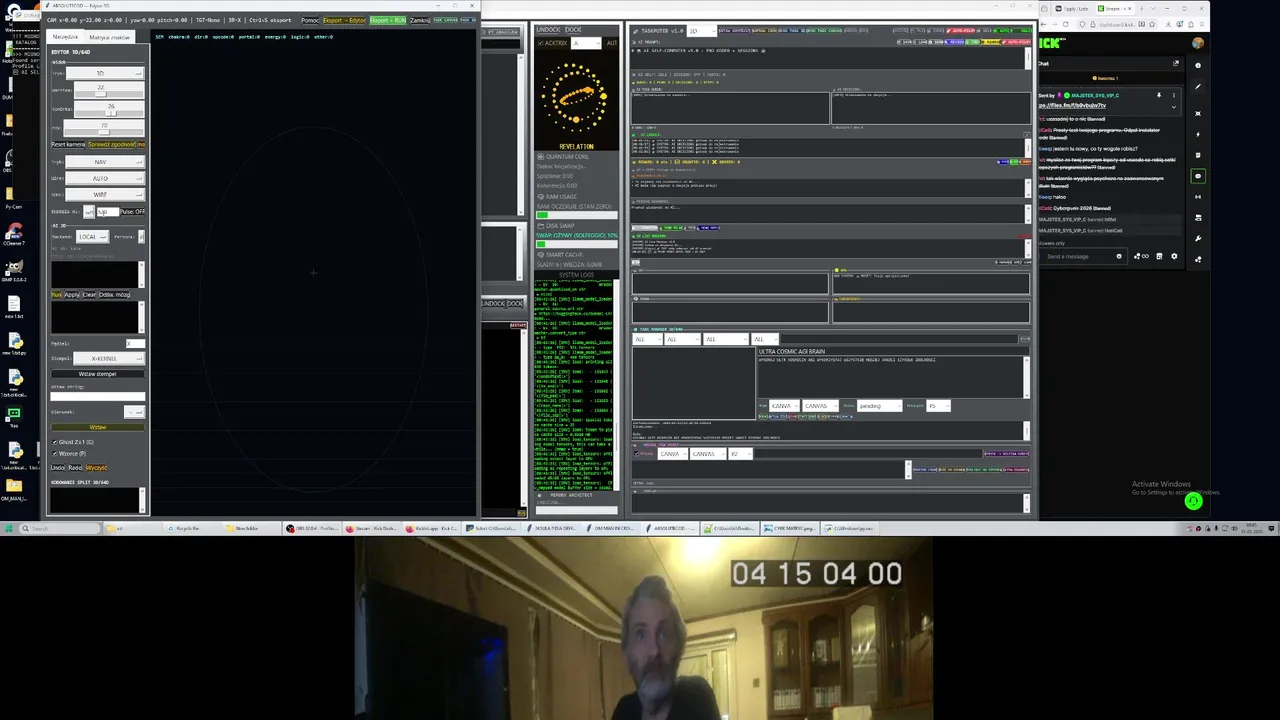
Task: Click the Pędzel input field
Action: coord(135,343)
